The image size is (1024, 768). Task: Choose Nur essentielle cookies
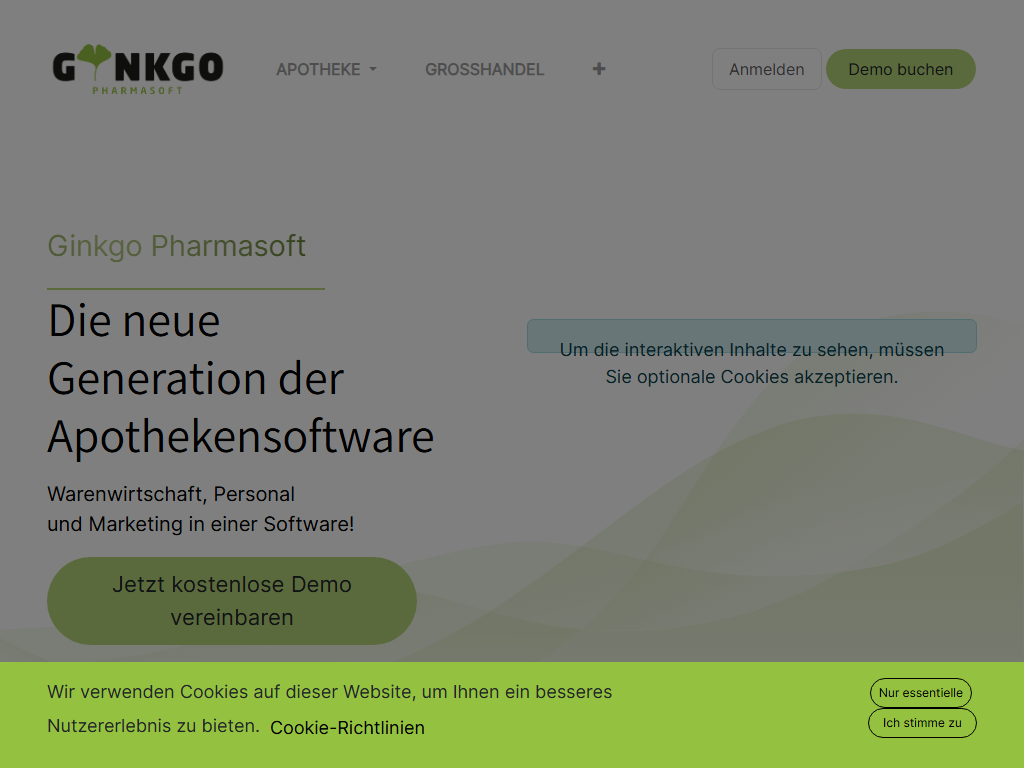tap(920, 693)
